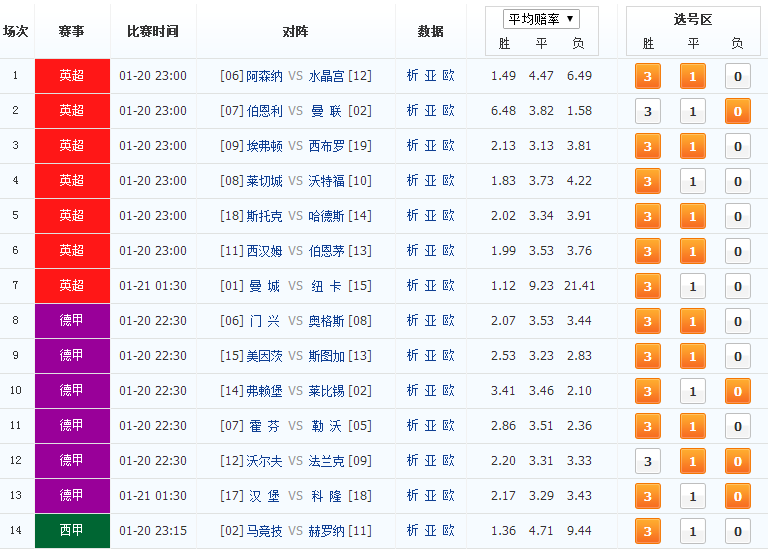Open 欧 European odds for 美因茨 match
Screen dimensions: 768x553
[x=448, y=356]
